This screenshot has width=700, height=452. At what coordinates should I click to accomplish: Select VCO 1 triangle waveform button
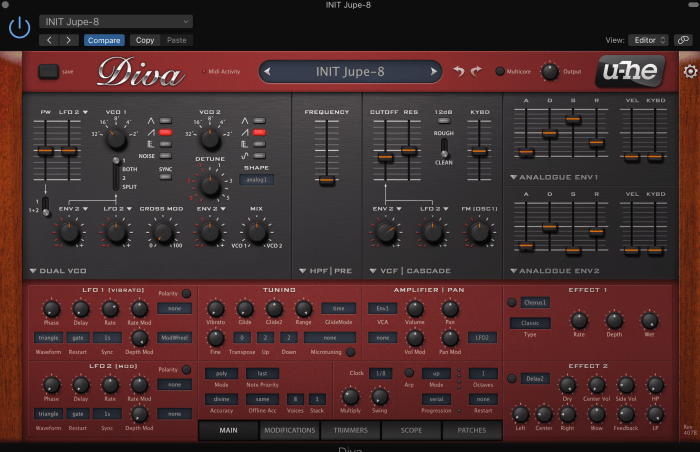point(166,119)
